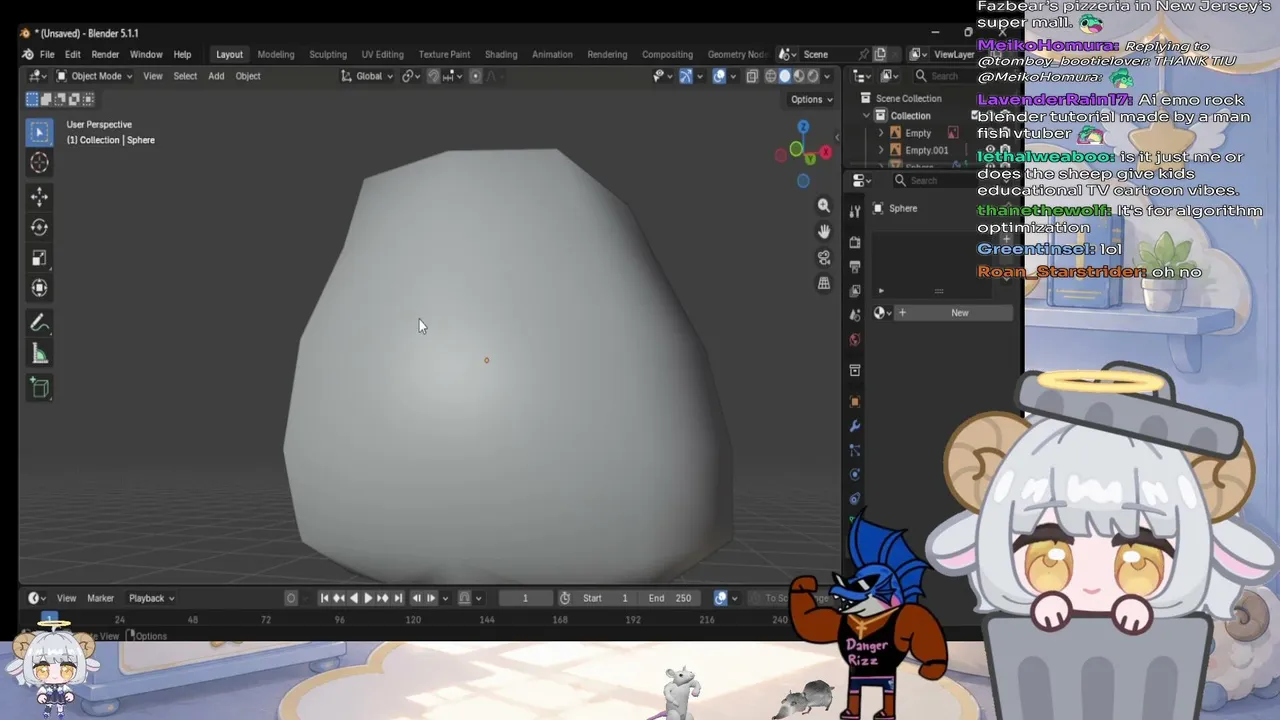Open the Help menu
Image resolution: width=1280 pixels, height=720 pixels.
coord(182,54)
